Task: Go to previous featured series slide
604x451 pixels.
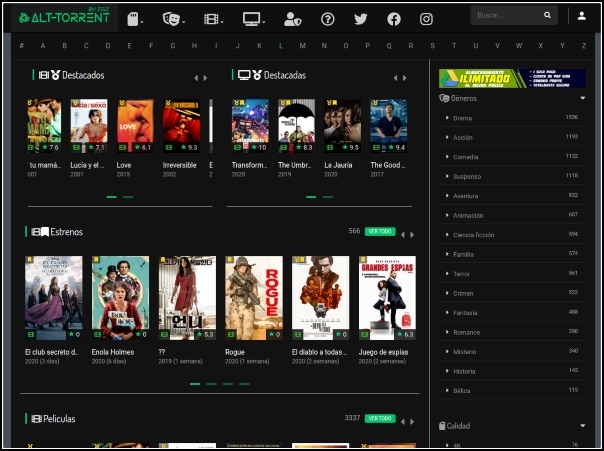Action: tap(395, 78)
